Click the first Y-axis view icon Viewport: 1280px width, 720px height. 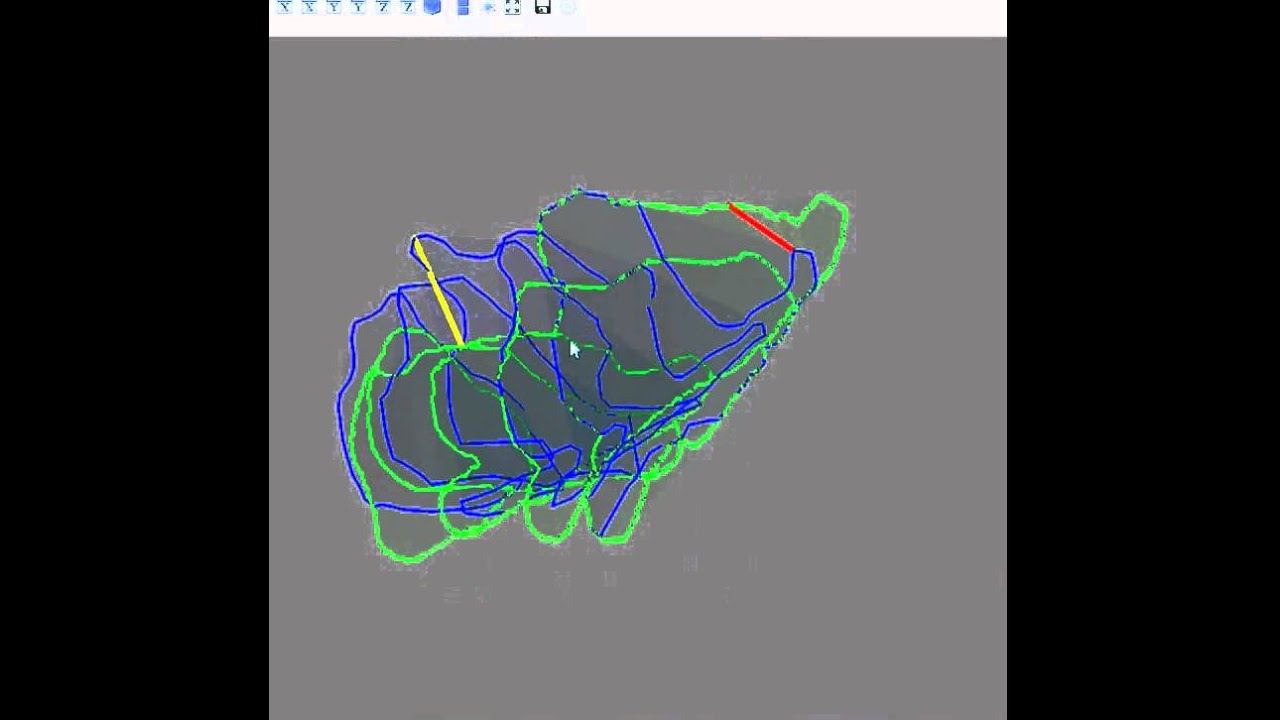coord(333,7)
